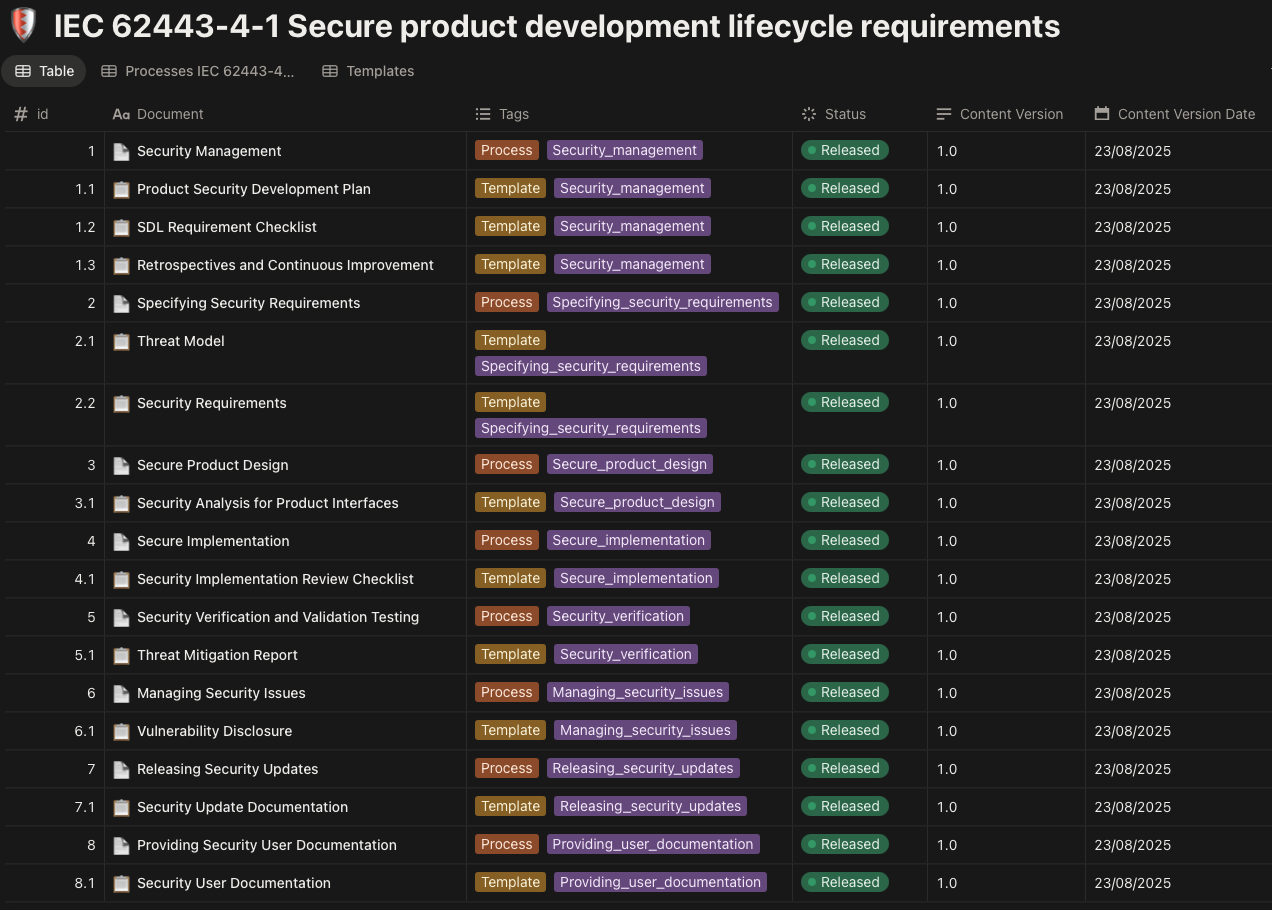Screen dimensions: 1272x910
Task: Click the Secure Implementation page icon
Action: pos(121,541)
